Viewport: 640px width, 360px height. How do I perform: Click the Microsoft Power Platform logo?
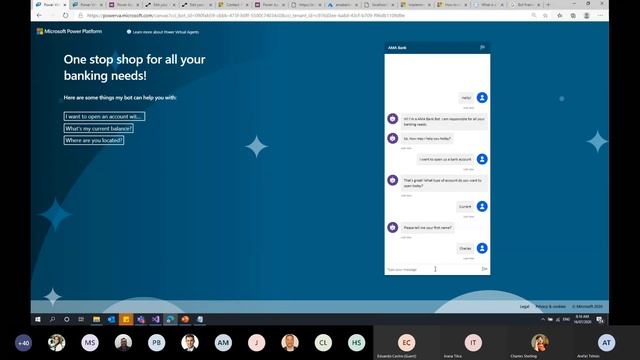[x=69, y=31]
